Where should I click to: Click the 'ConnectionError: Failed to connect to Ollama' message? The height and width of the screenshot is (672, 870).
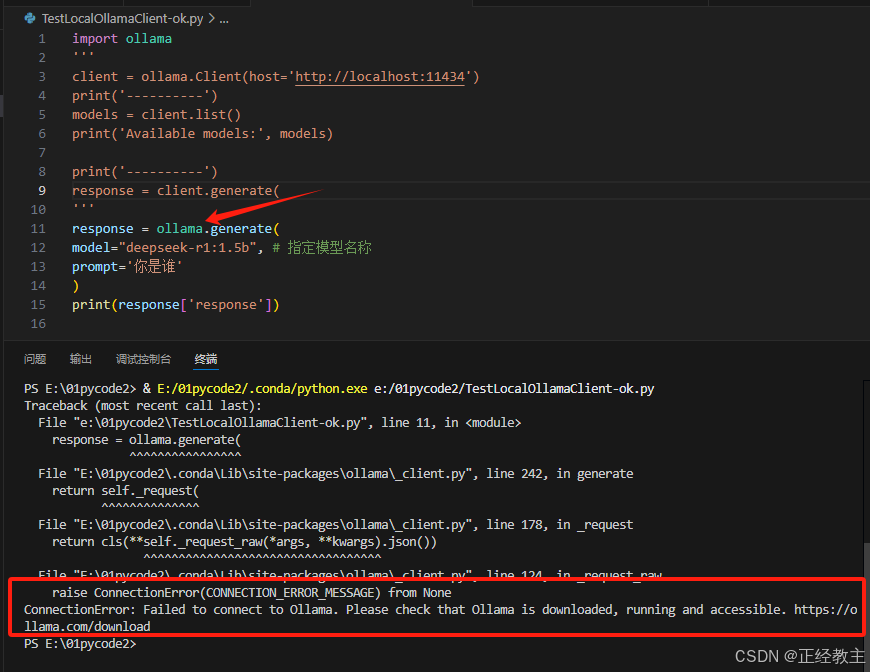click(x=441, y=618)
